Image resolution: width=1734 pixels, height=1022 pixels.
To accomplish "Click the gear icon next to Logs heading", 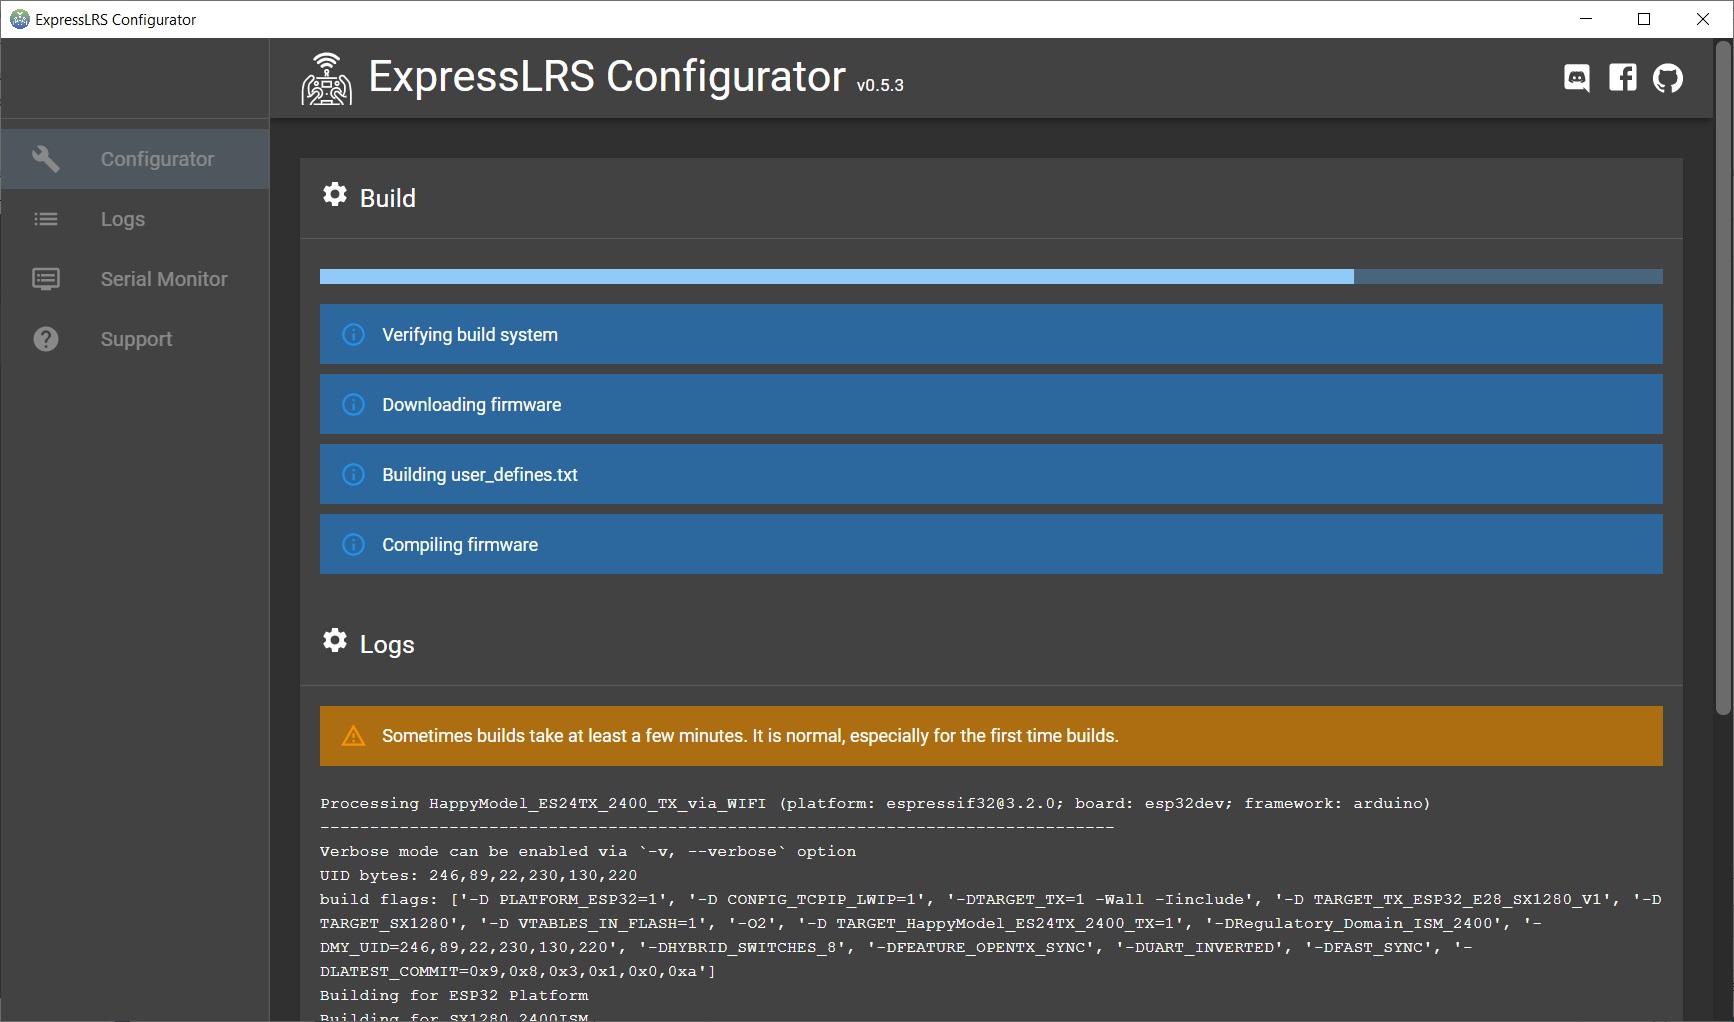I will point(335,640).
